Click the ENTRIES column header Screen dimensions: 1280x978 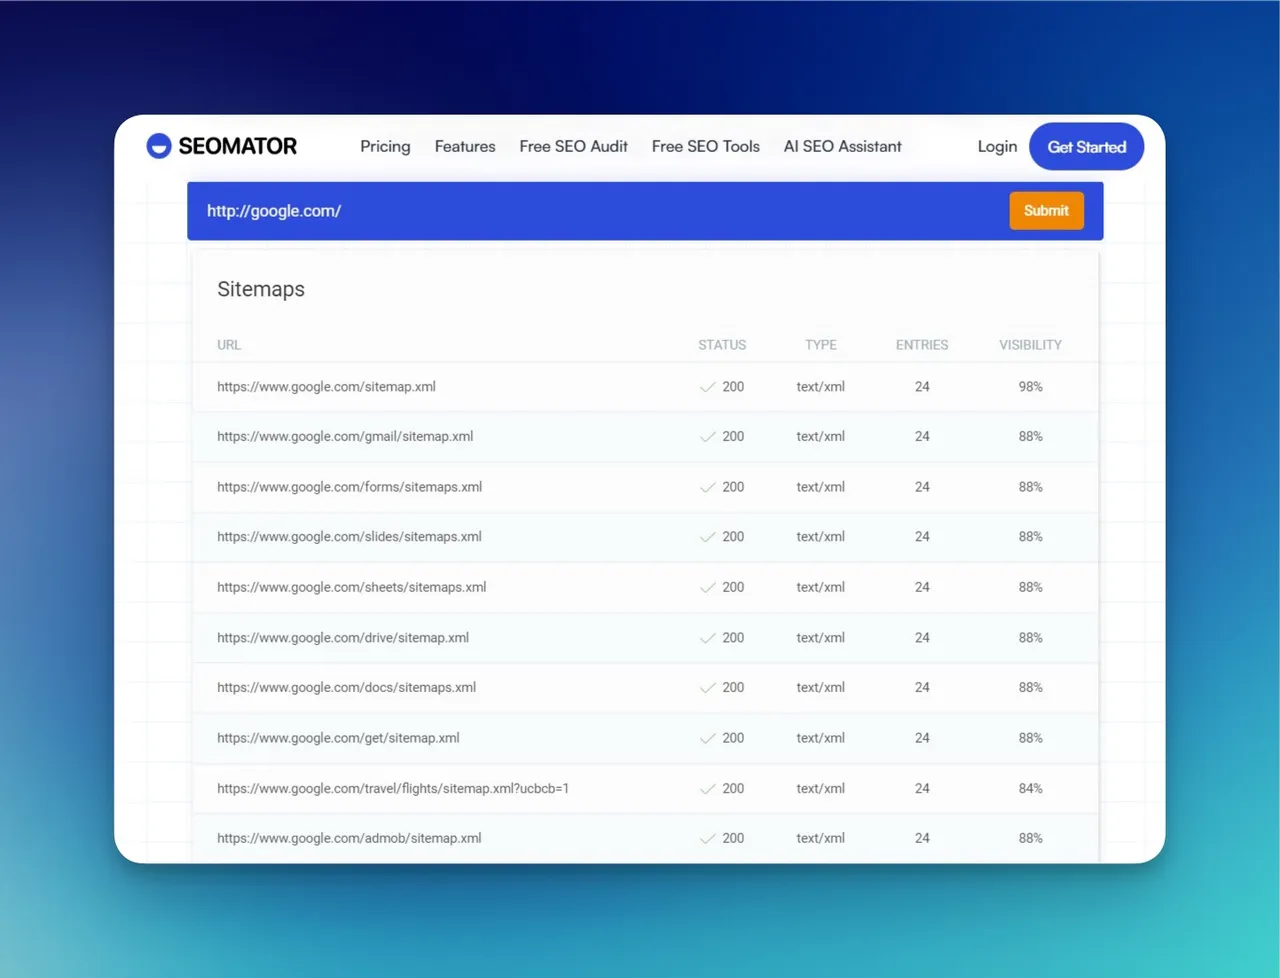pyautogui.click(x=922, y=344)
